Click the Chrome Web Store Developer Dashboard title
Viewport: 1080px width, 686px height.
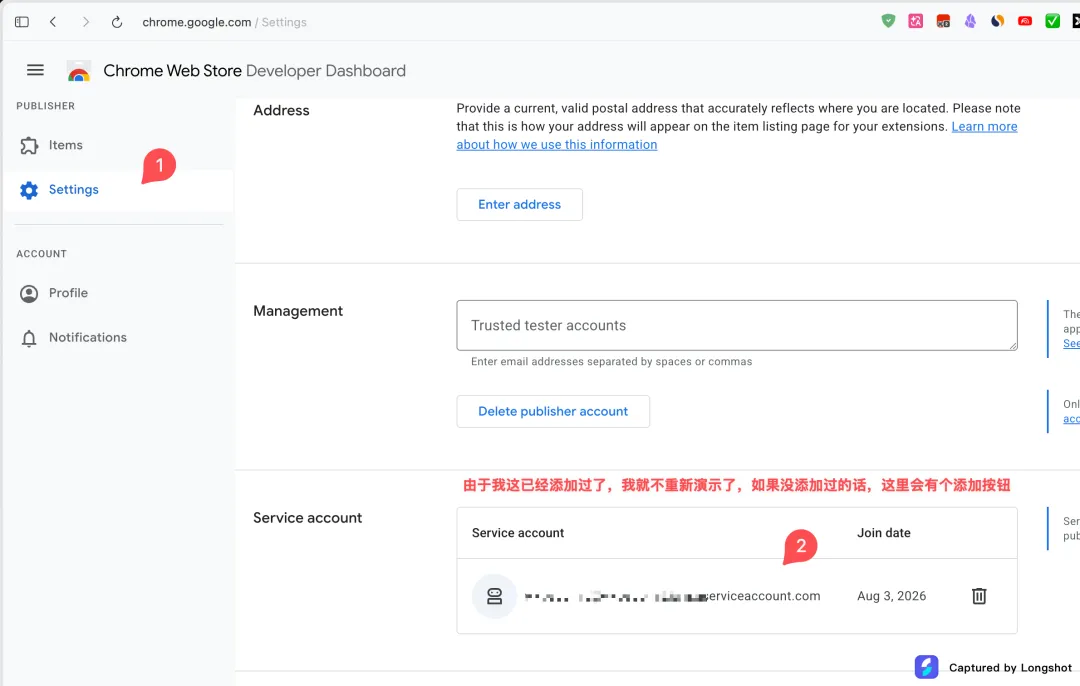click(254, 71)
